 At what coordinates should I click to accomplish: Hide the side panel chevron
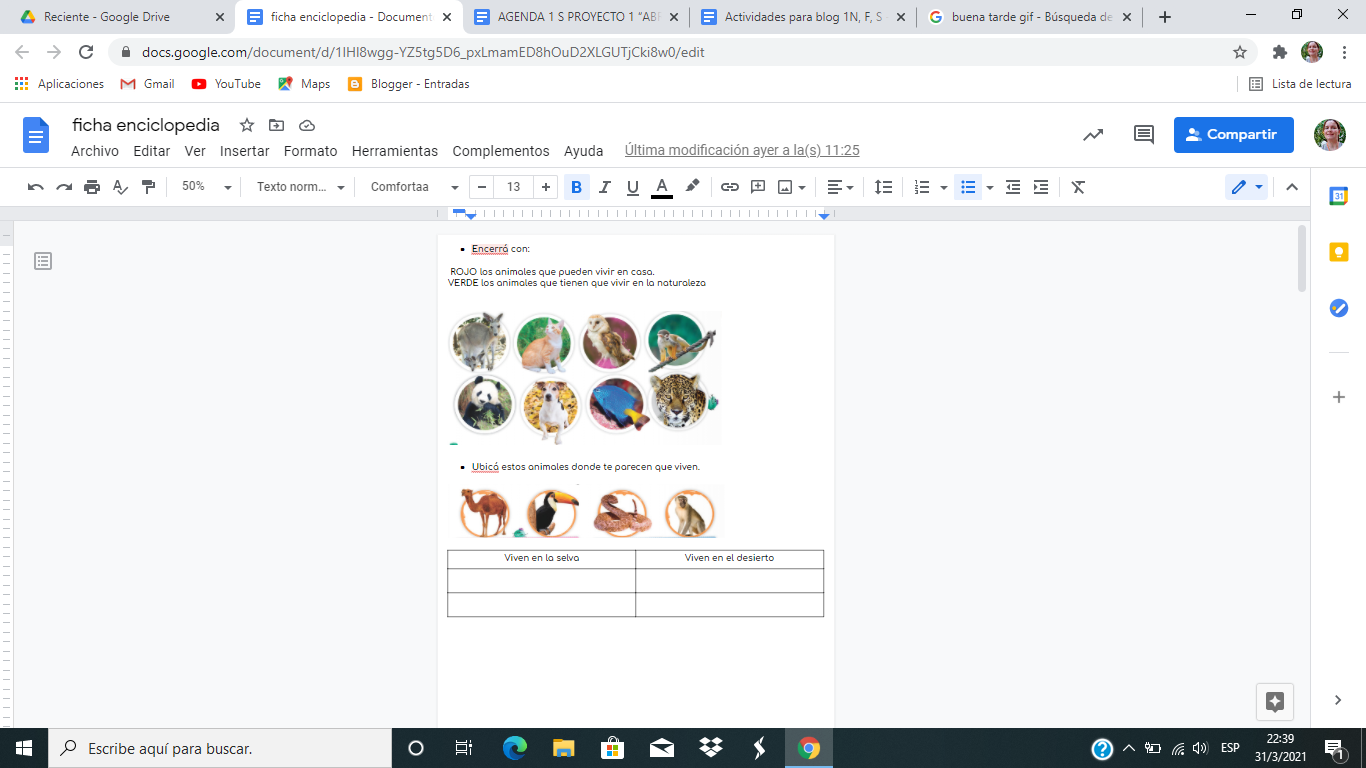[1338, 700]
